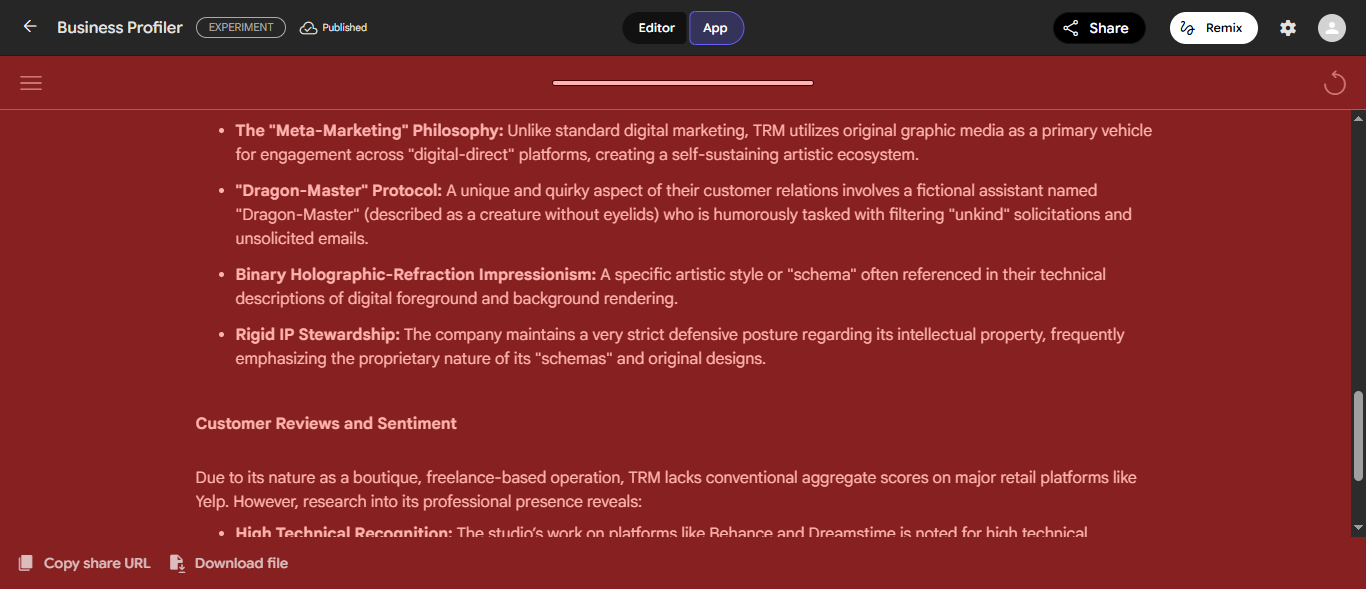Click the restart refresh icon
The image size is (1366, 589).
click(x=1335, y=83)
